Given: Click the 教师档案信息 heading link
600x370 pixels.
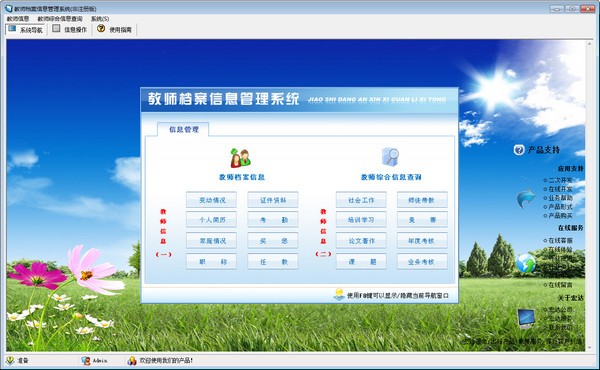Looking at the screenshot, I should [x=242, y=177].
